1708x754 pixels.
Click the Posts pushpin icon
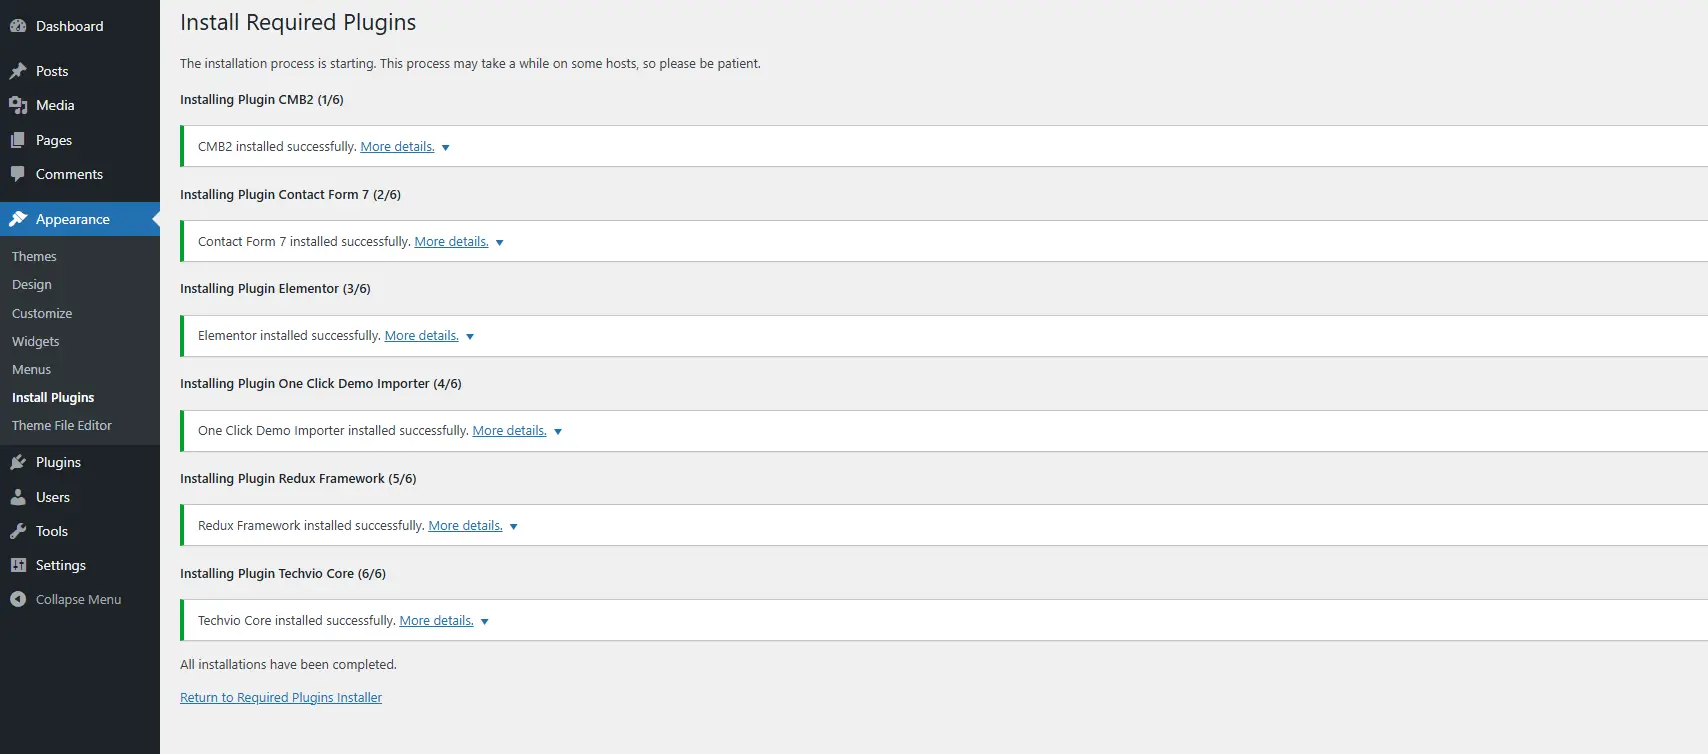pos(18,71)
